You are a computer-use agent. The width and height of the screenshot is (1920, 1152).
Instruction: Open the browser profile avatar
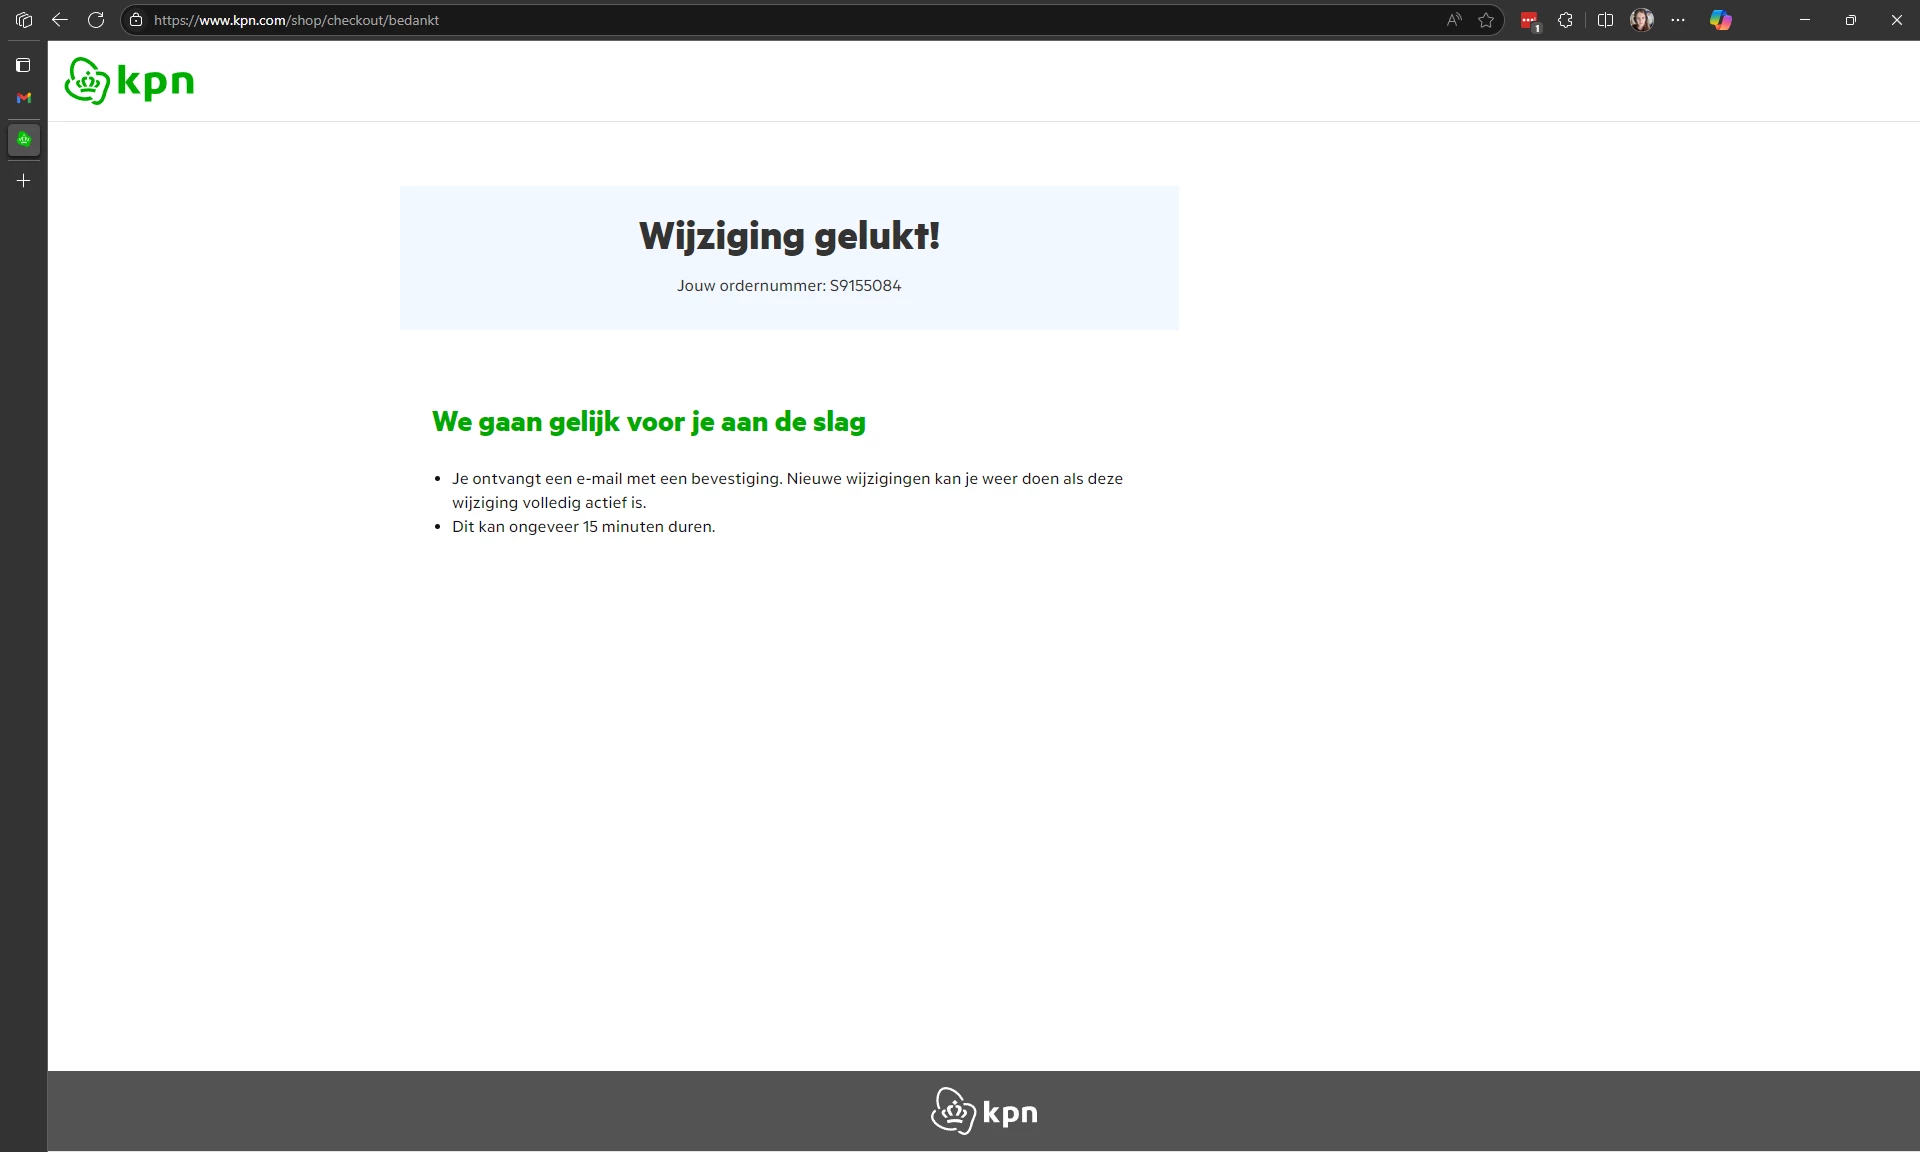[x=1641, y=20]
